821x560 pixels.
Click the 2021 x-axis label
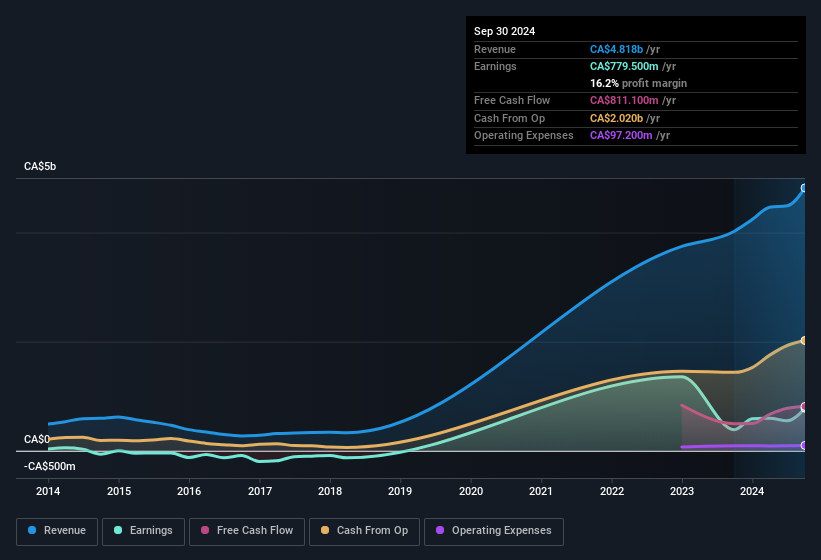click(x=541, y=491)
